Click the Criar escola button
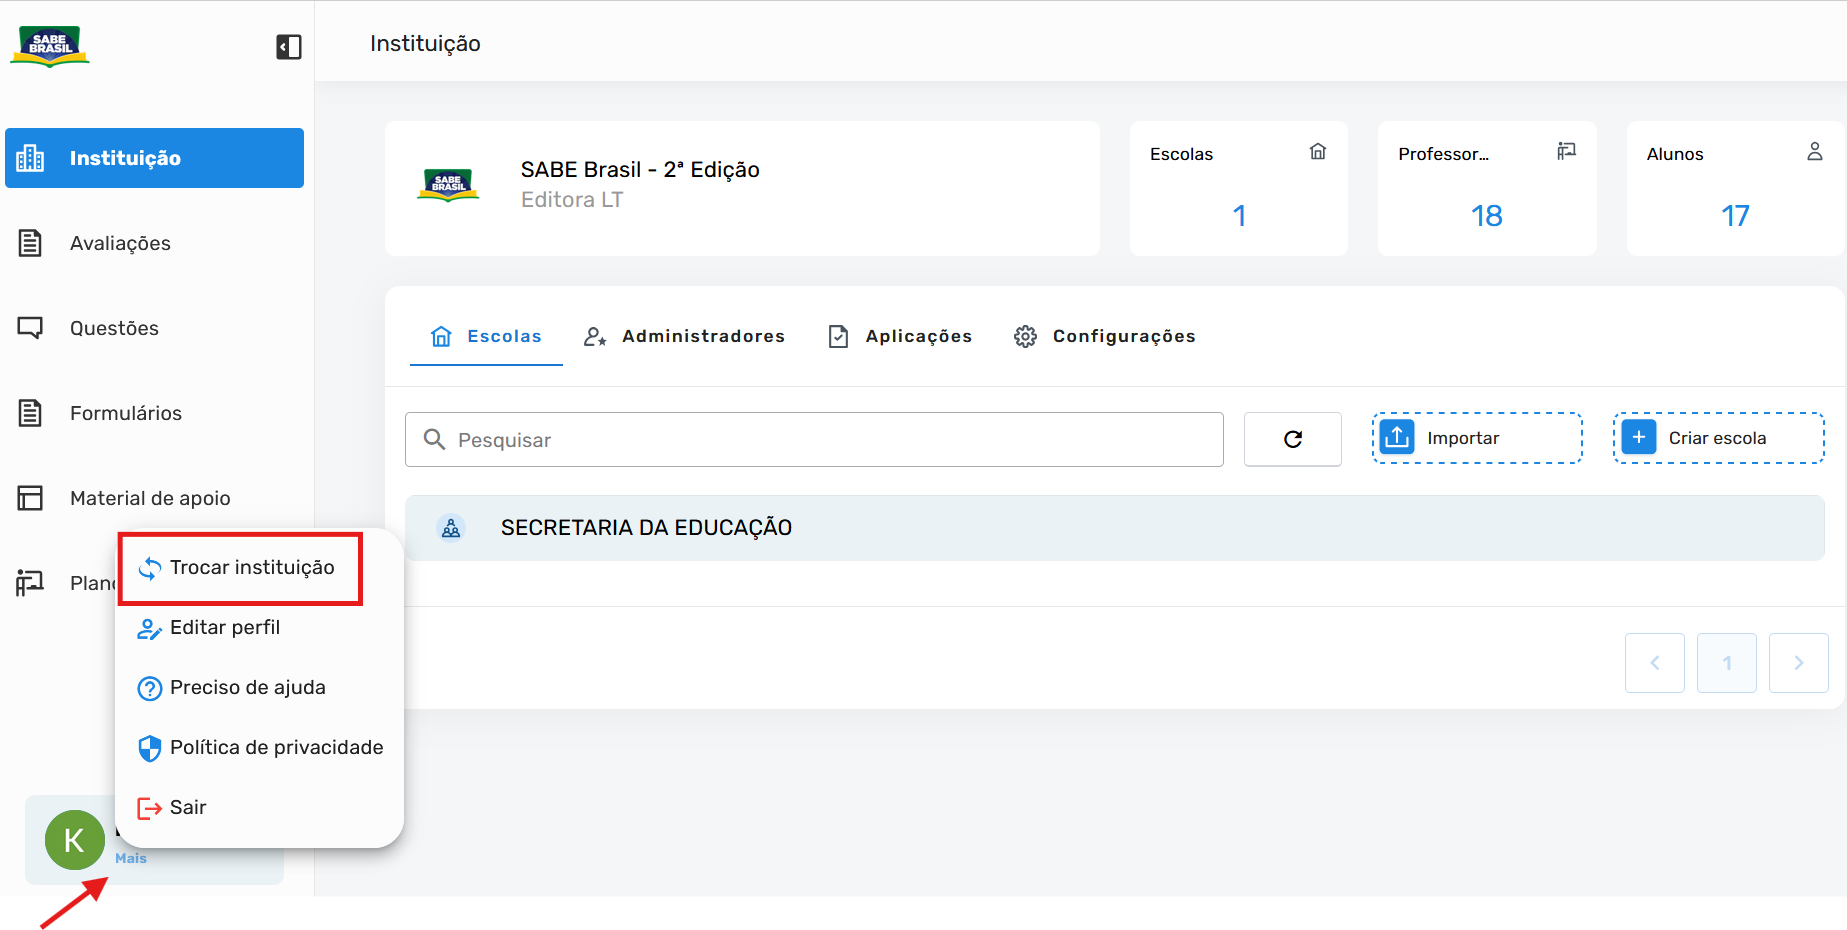The width and height of the screenshot is (1847, 930). [x=1719, y=438]
